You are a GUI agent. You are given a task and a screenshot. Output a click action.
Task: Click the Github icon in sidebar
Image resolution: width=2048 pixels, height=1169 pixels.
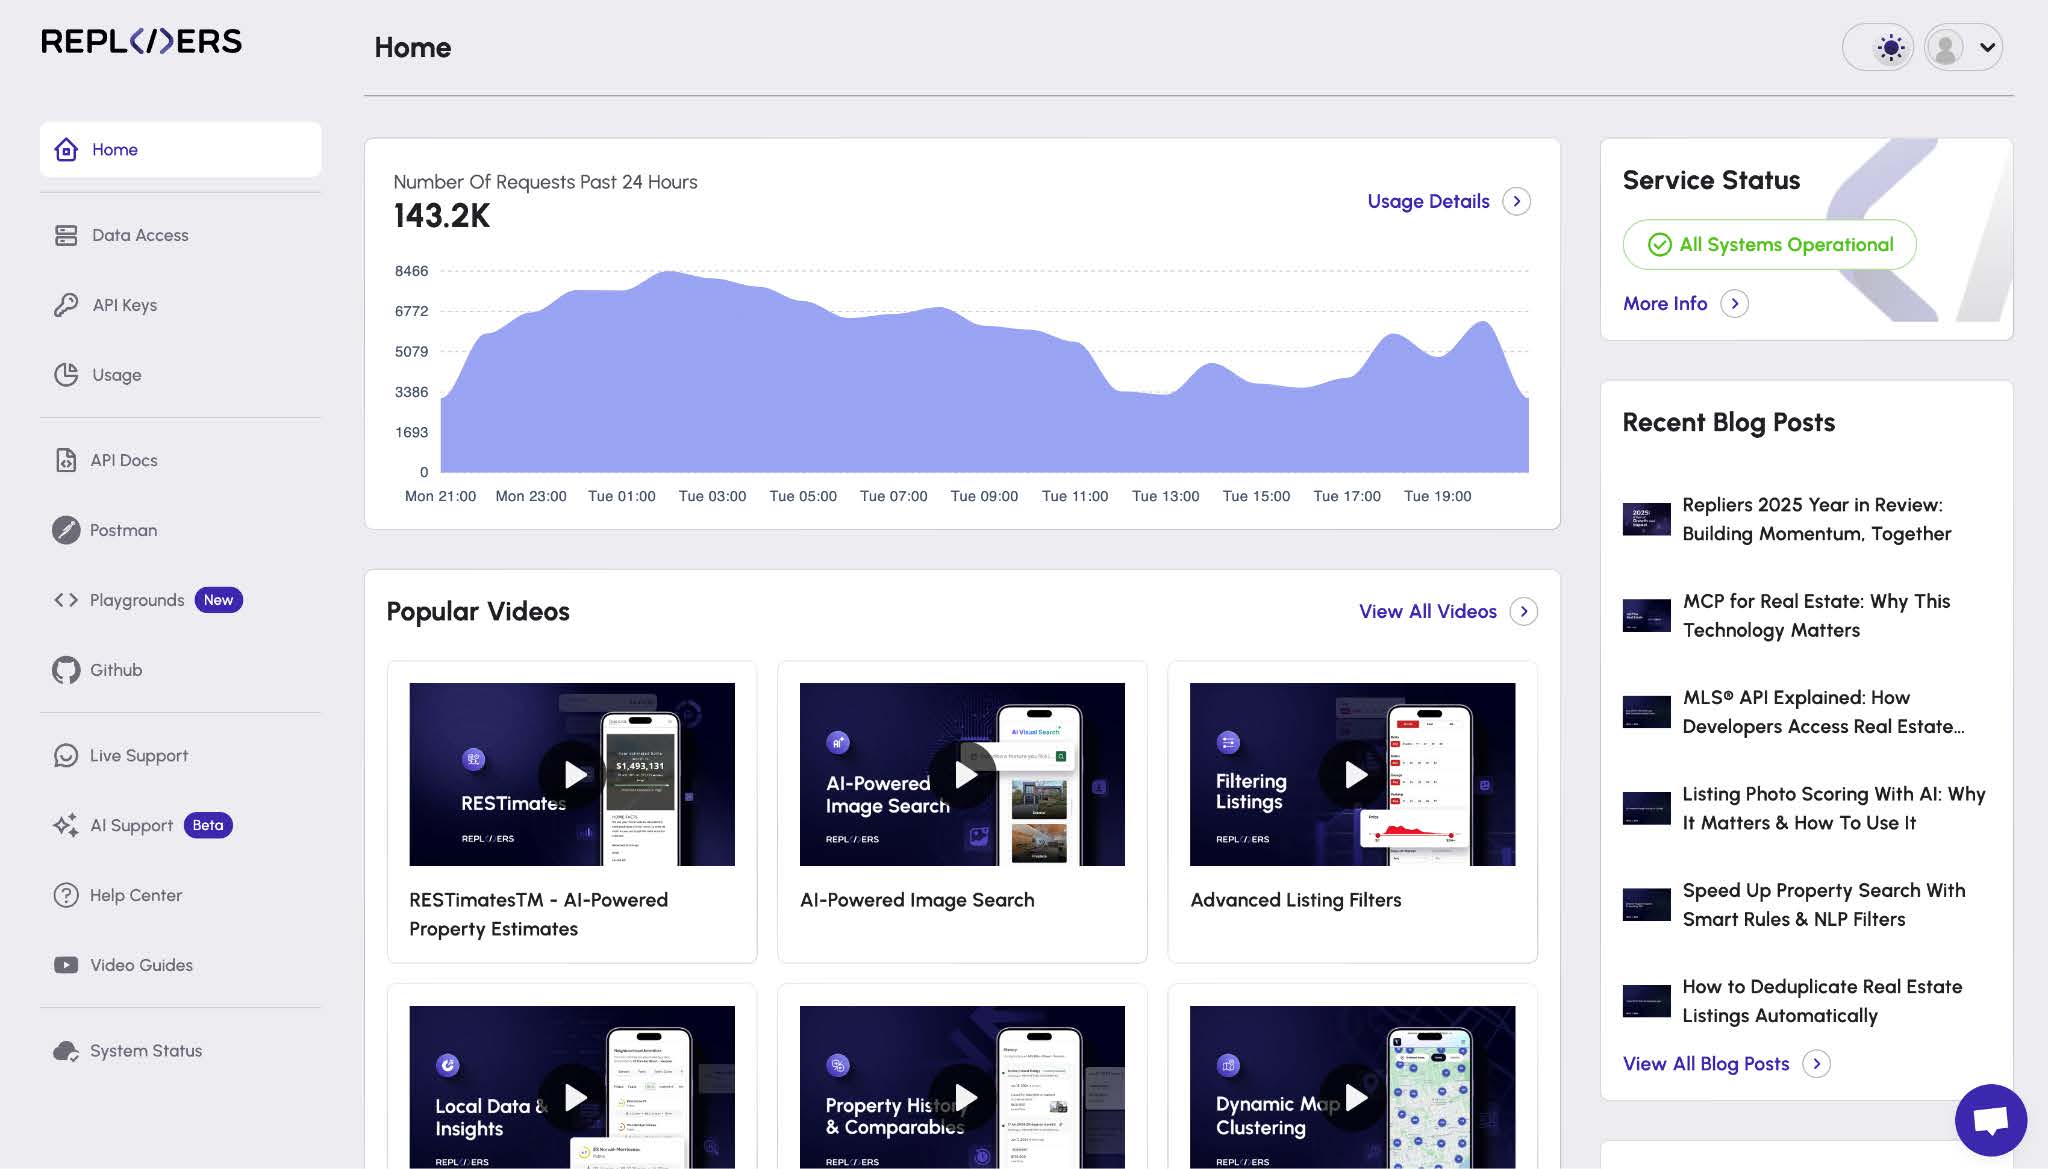66,670
